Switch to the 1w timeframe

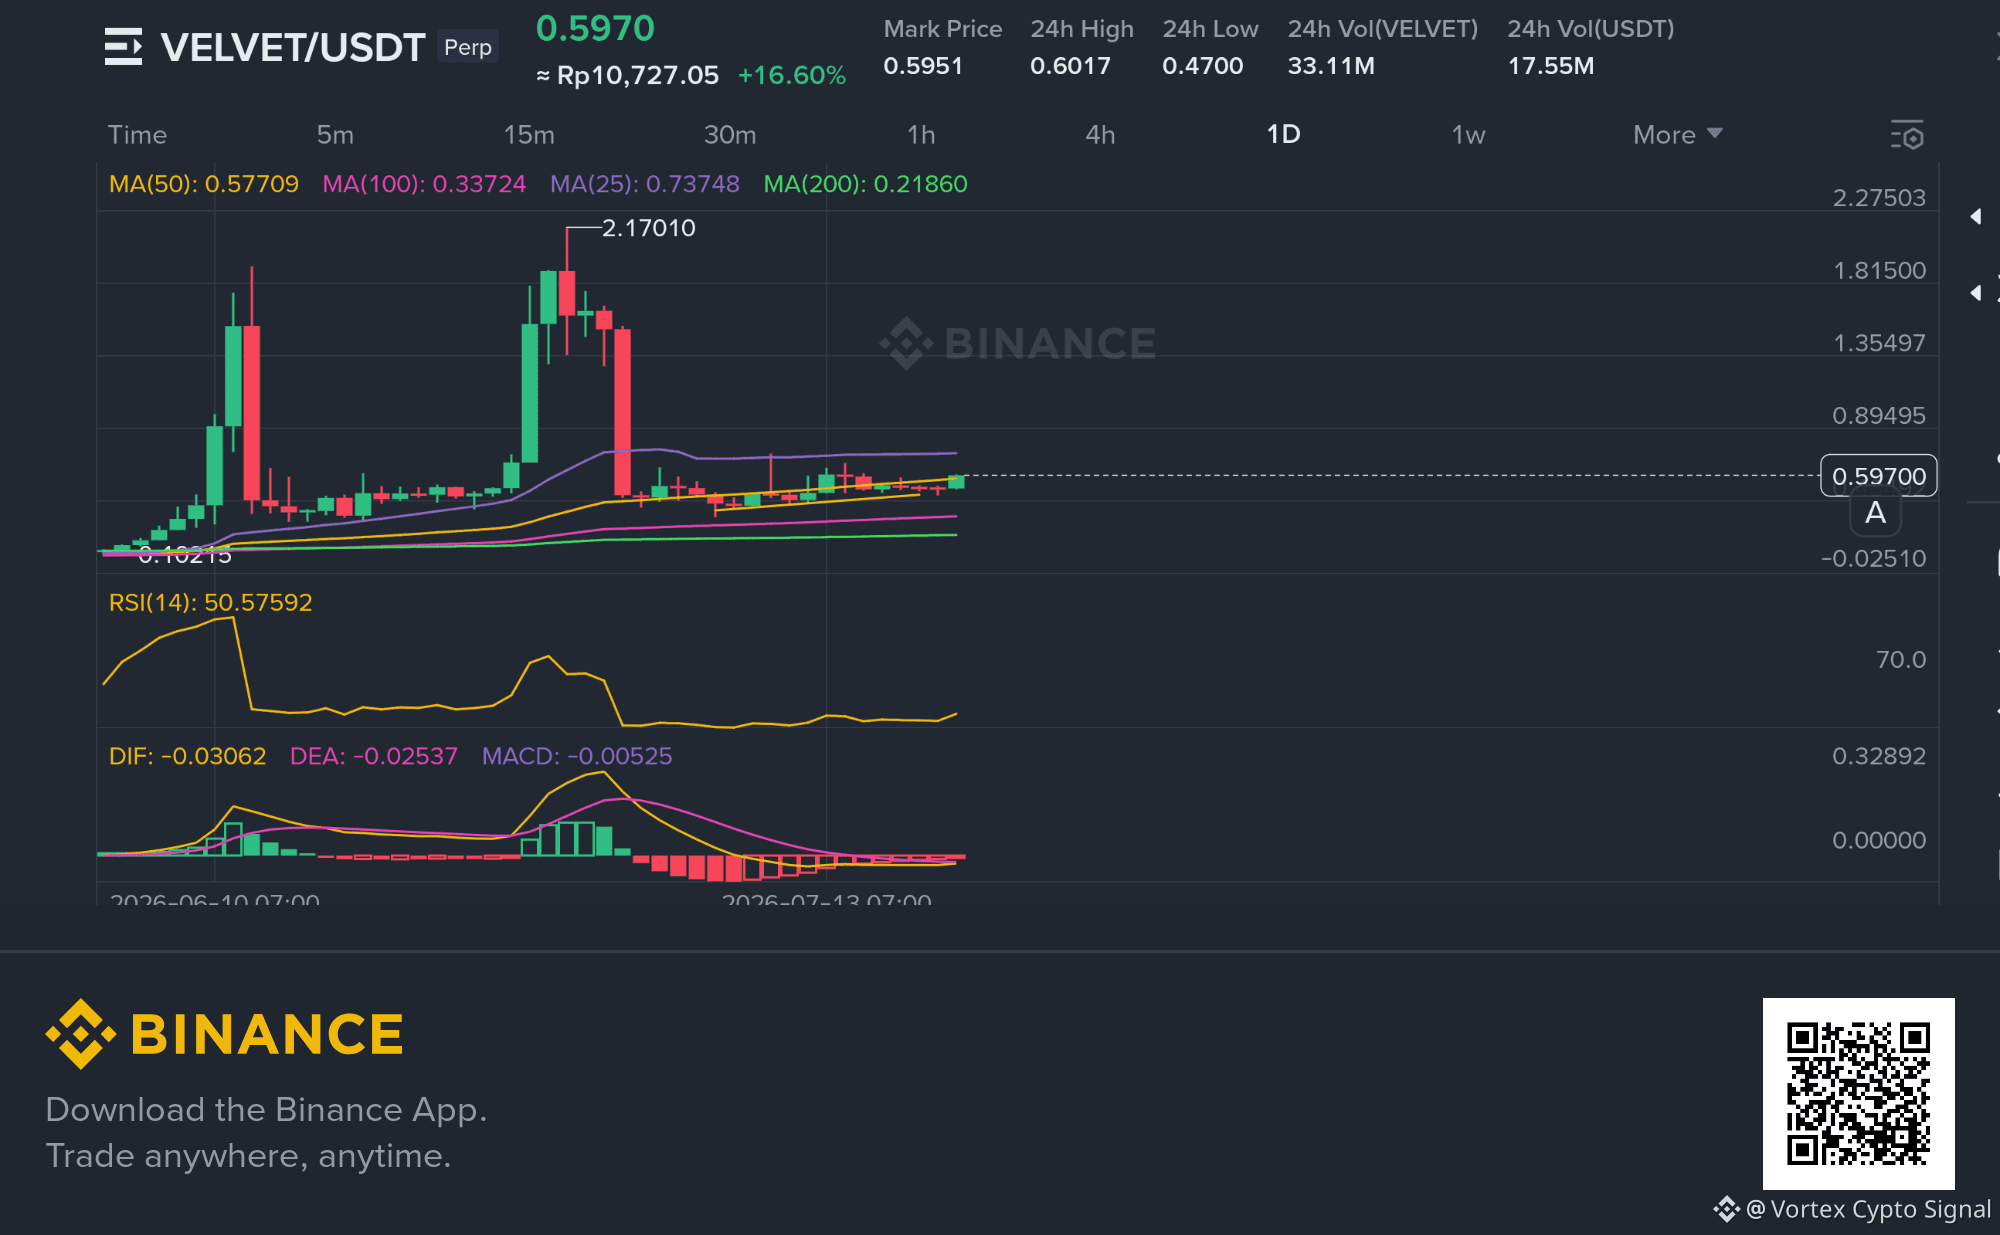1468,135
